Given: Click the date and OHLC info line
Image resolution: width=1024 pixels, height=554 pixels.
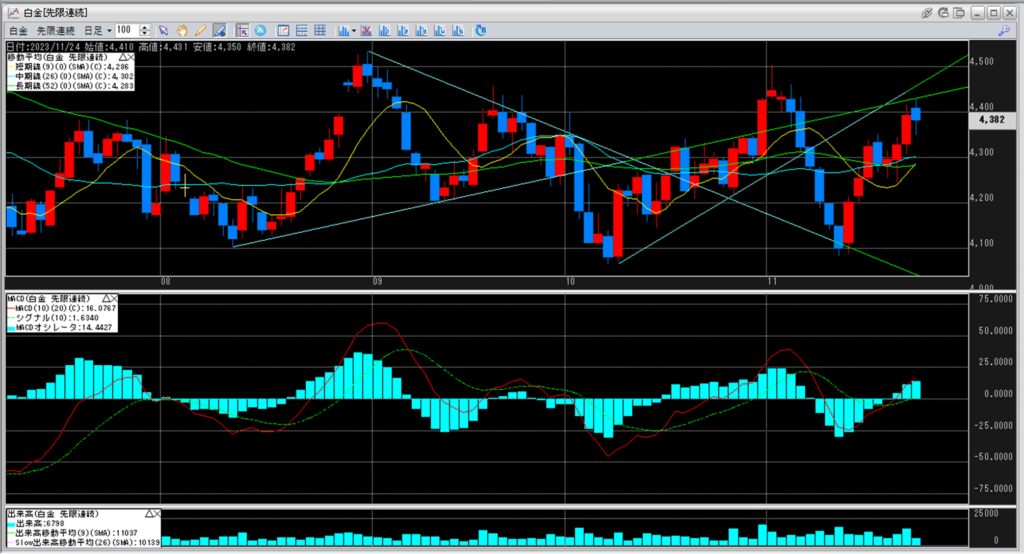Looking at the screenshot, I should coord(151,47).
